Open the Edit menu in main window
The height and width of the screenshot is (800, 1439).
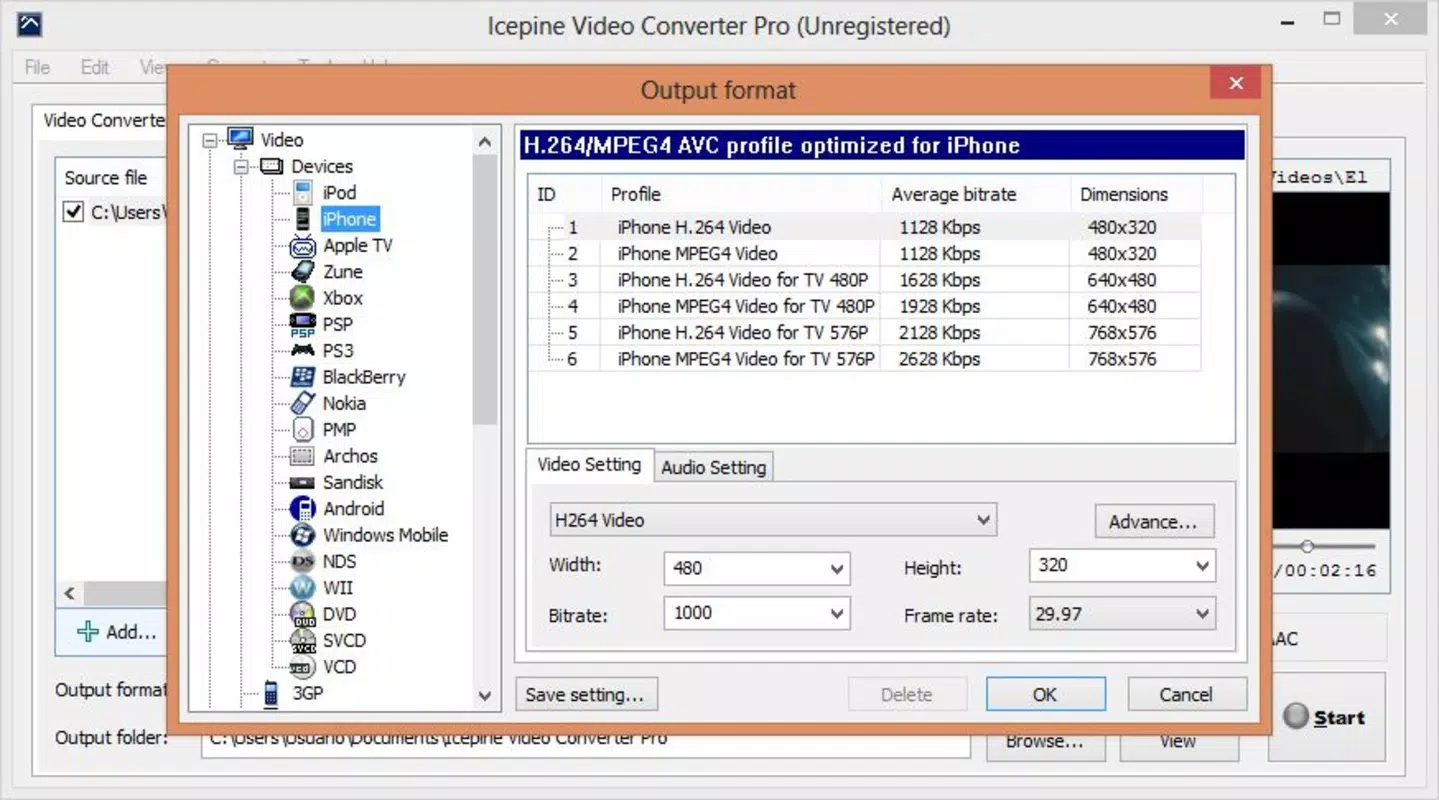point(95,67)
